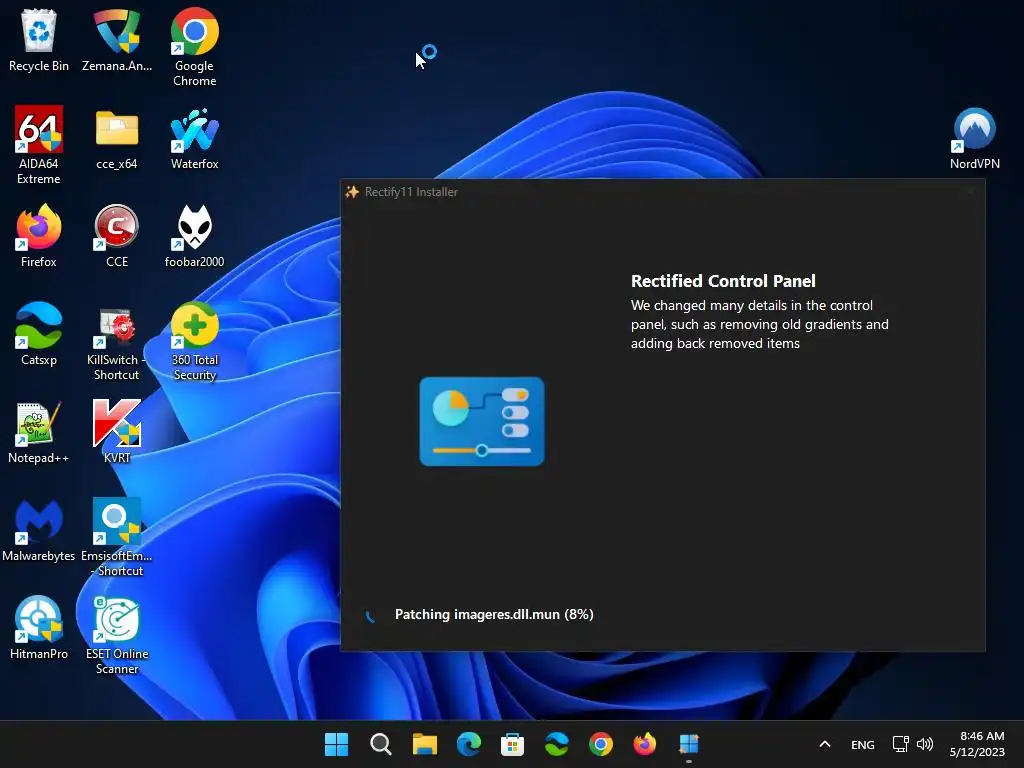Select the cce_x64 folder on desktop
The height and width of the screenshot is (768, 1024).
point(117,138)
